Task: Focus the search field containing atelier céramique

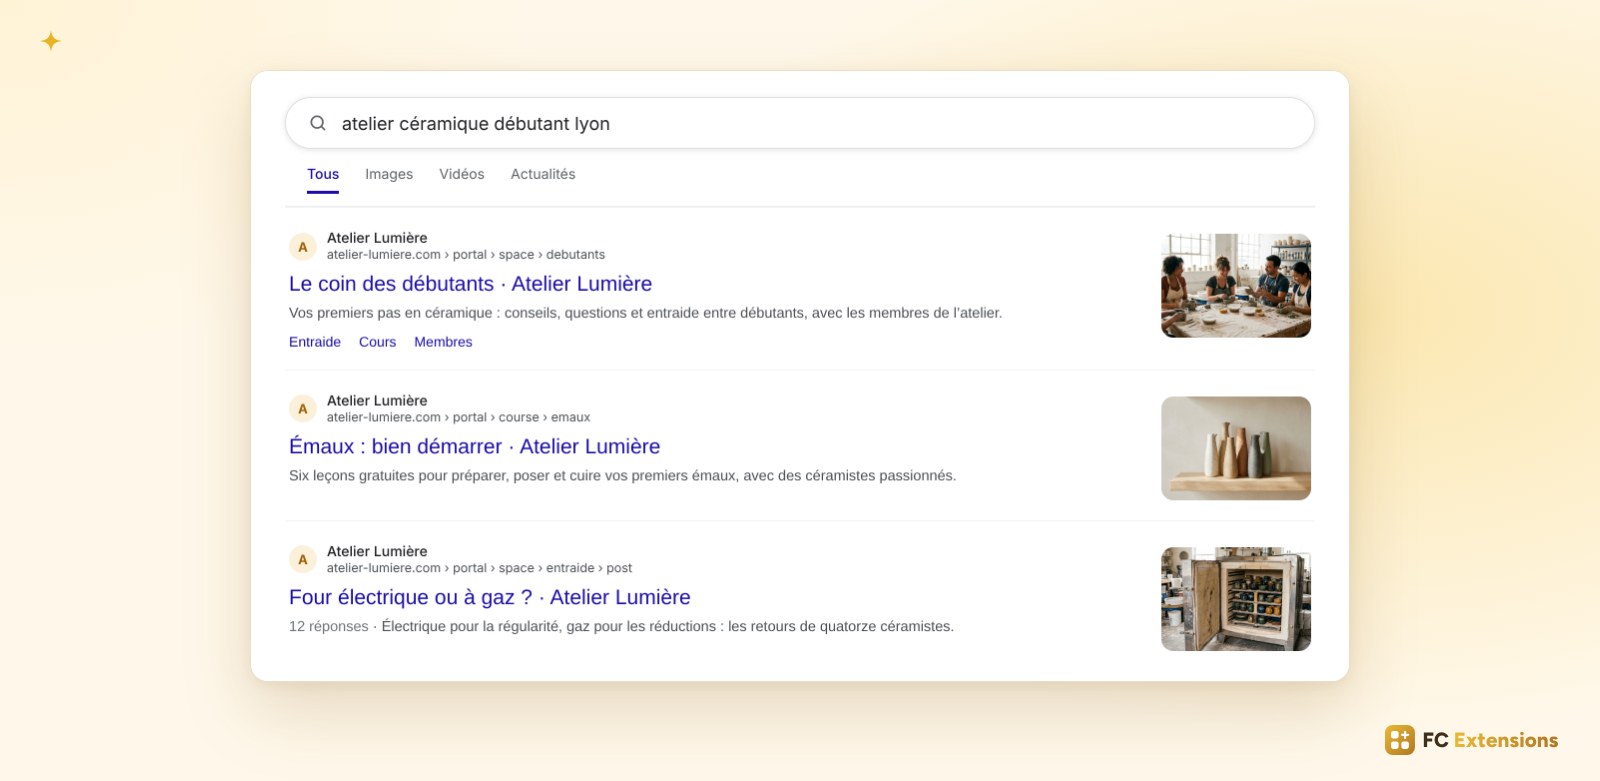Action: (x=800, y=123)
